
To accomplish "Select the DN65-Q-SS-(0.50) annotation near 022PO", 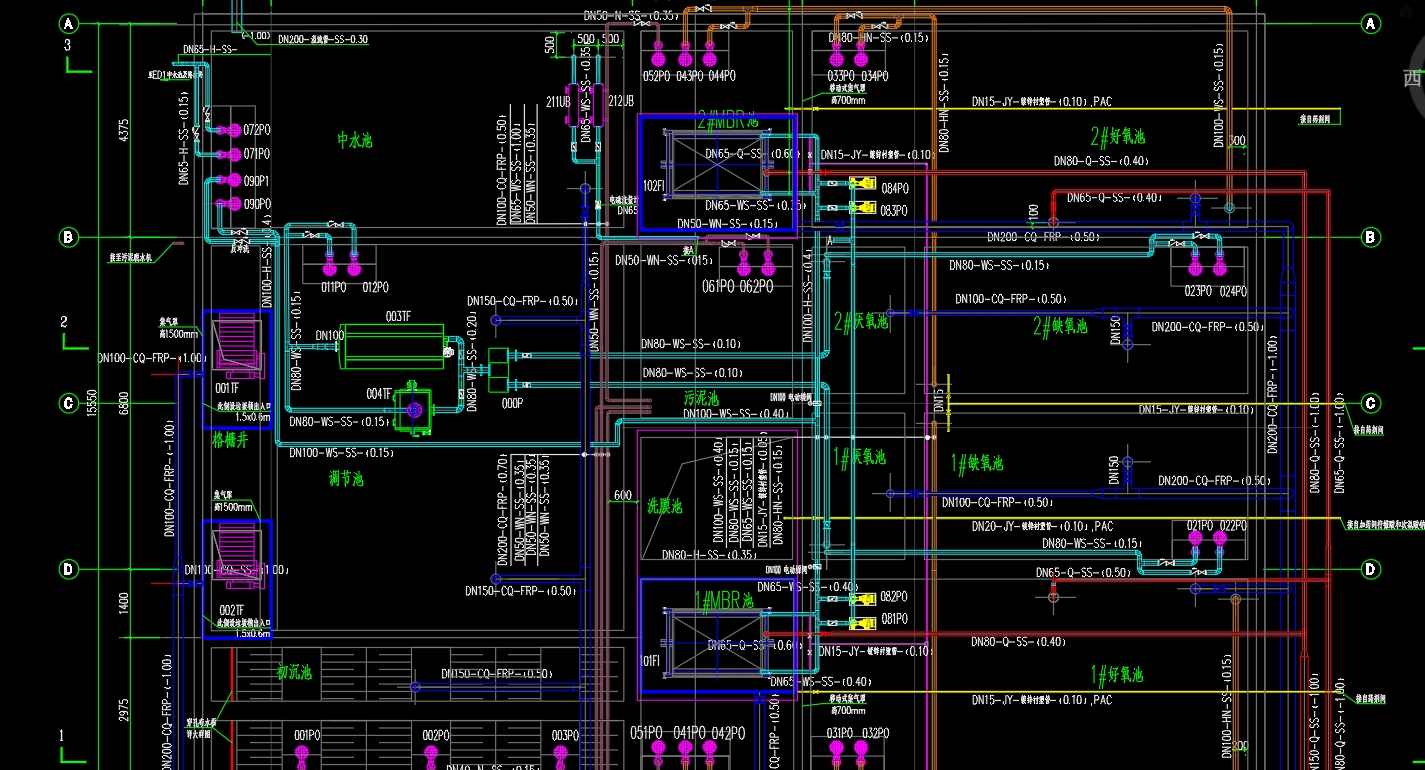I will (x=1083, y=573).
